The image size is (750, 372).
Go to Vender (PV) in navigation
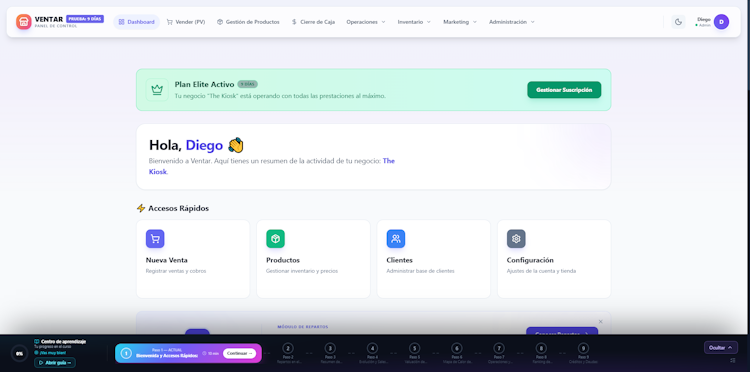(x=186, y=22)
